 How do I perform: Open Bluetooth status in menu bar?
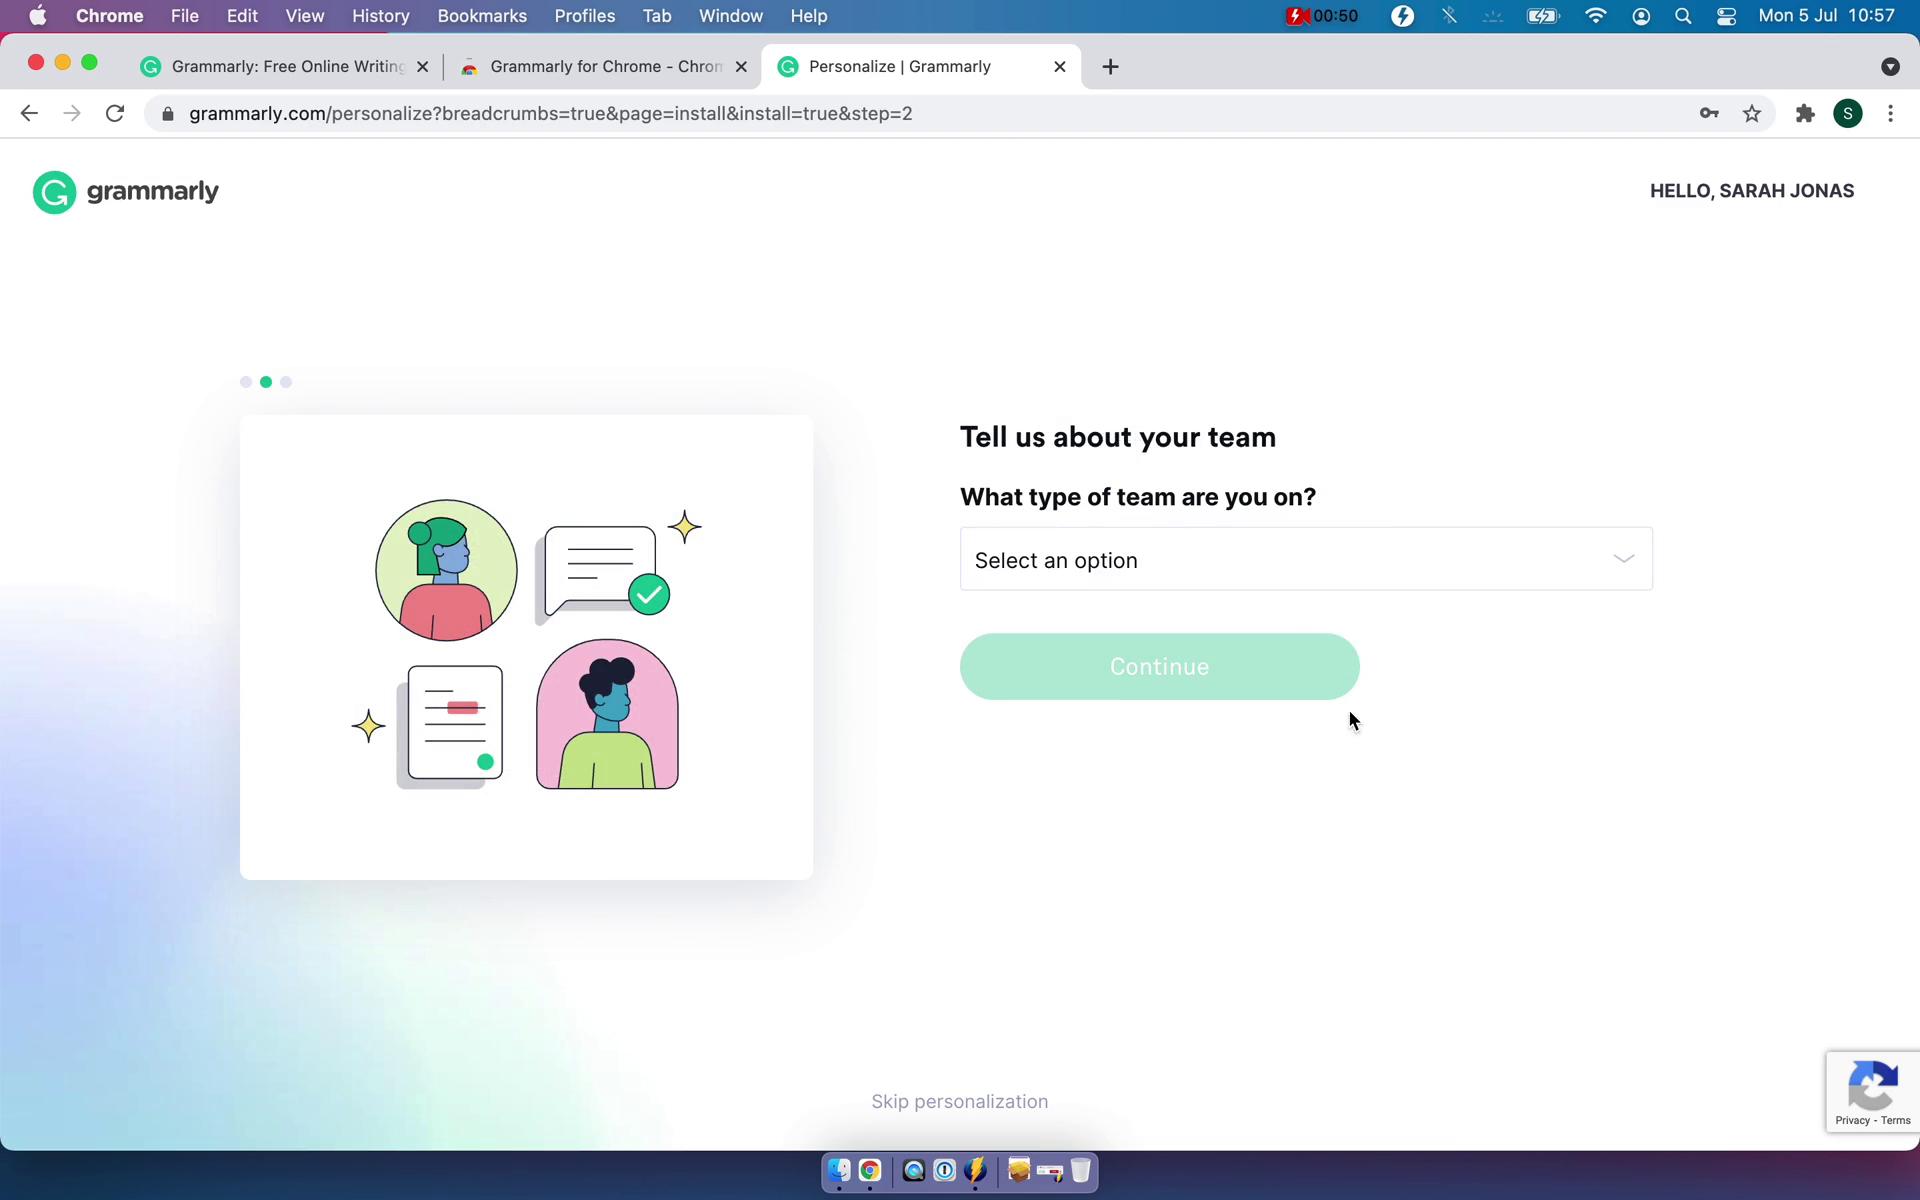1449,16
